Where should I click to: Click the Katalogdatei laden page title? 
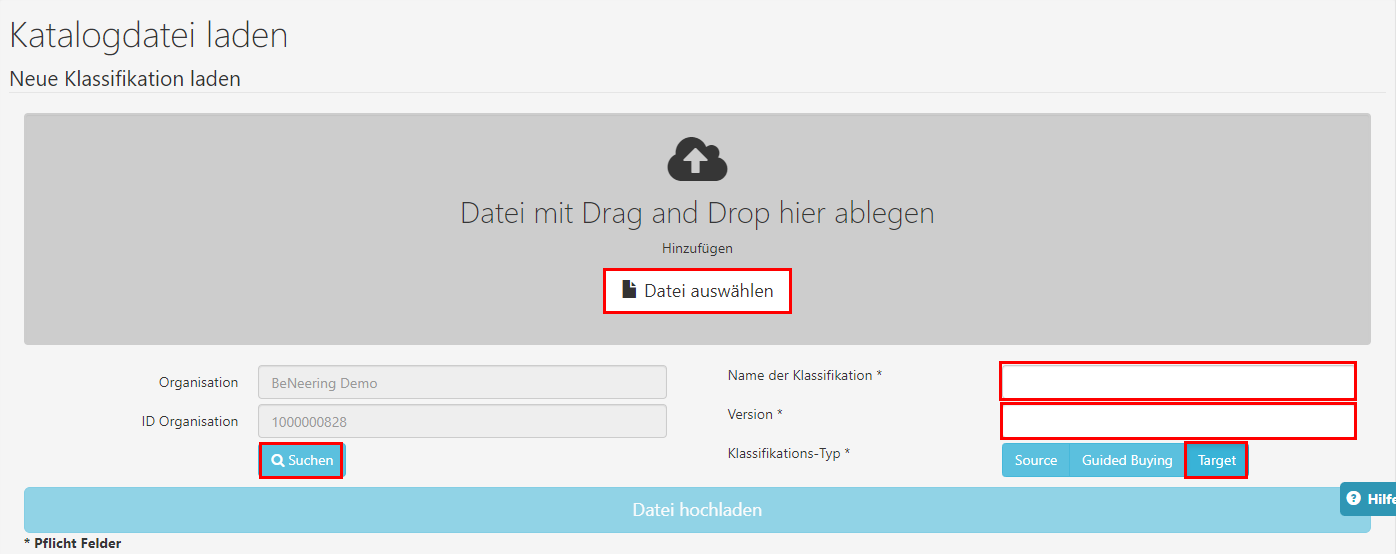[x=149, y=35]
